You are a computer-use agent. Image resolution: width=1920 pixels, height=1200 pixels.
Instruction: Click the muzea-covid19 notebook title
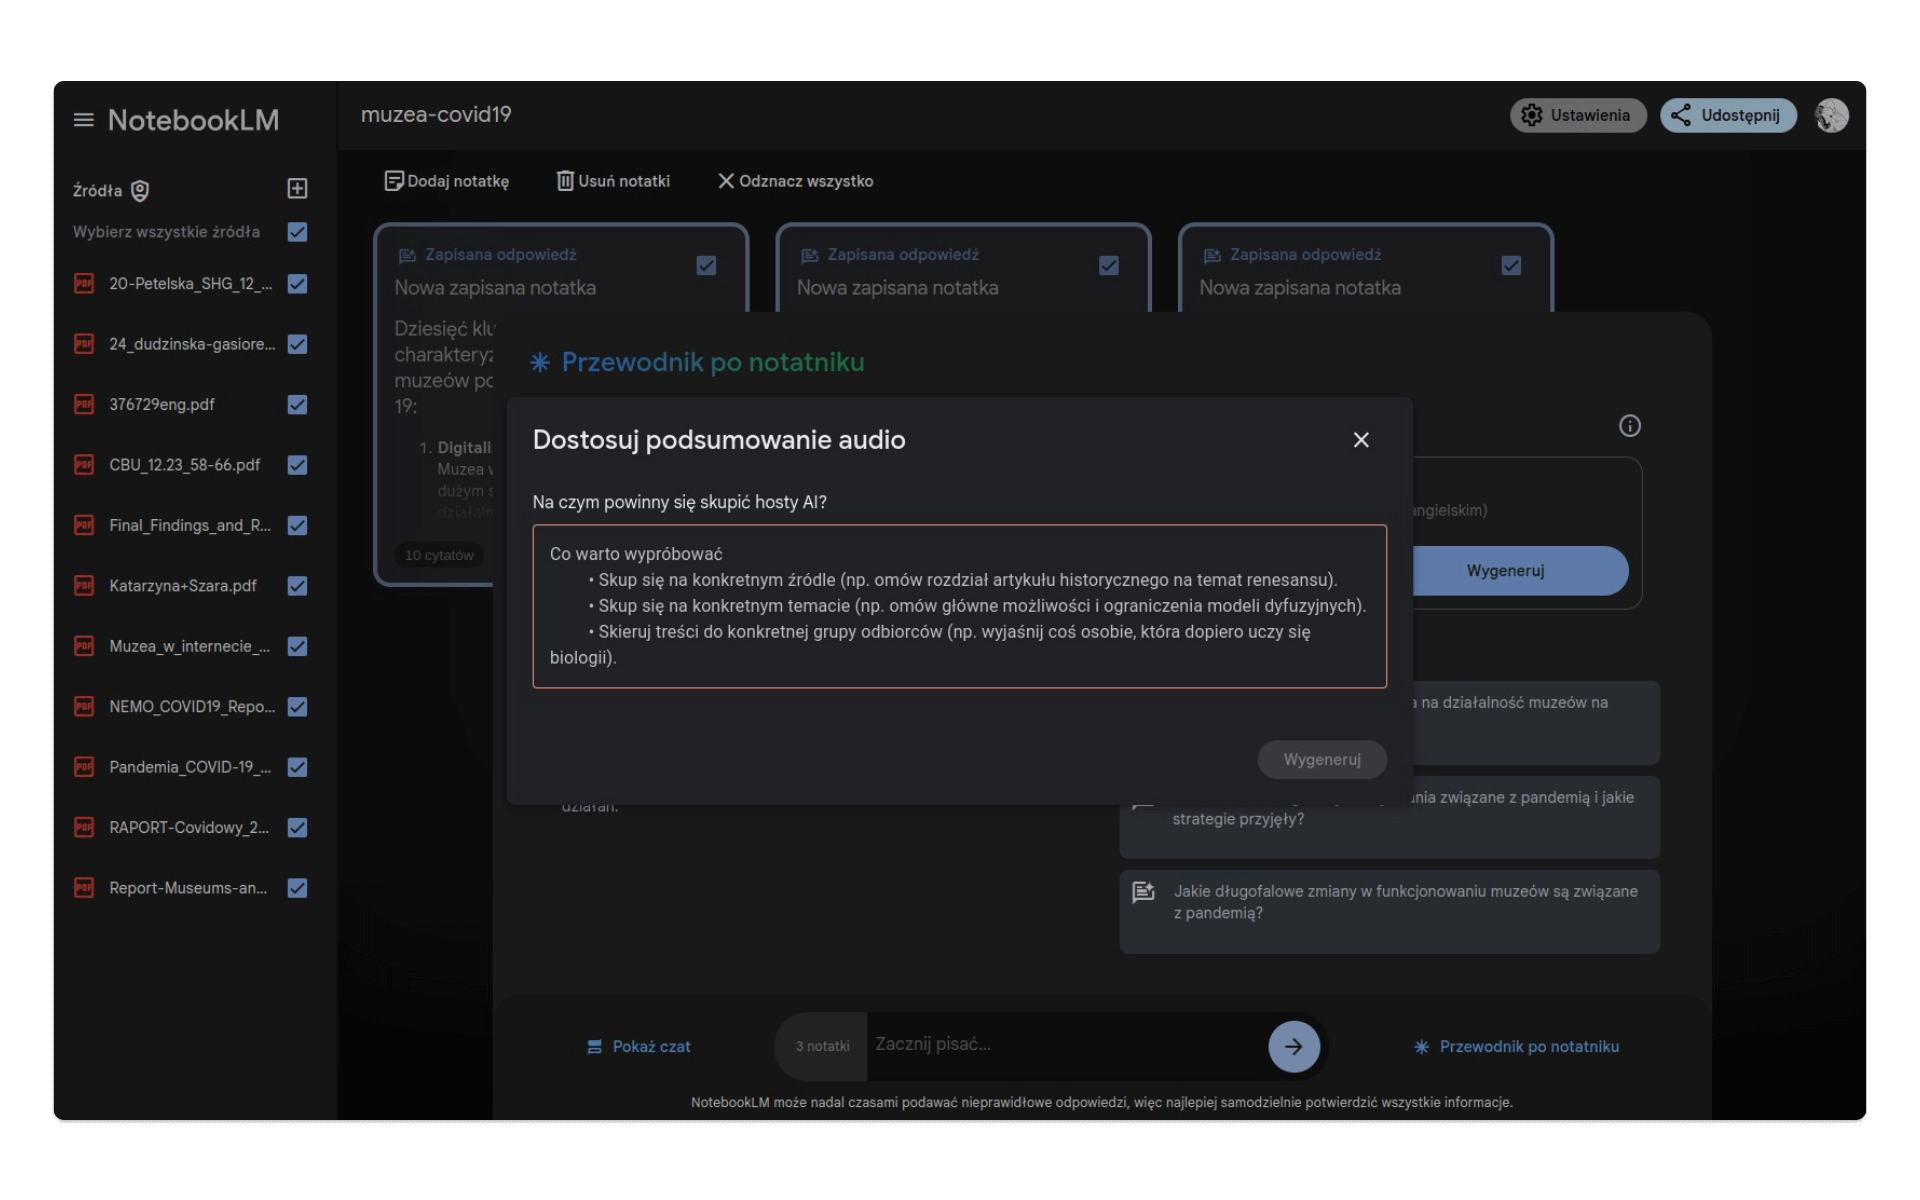pos(436,114)
